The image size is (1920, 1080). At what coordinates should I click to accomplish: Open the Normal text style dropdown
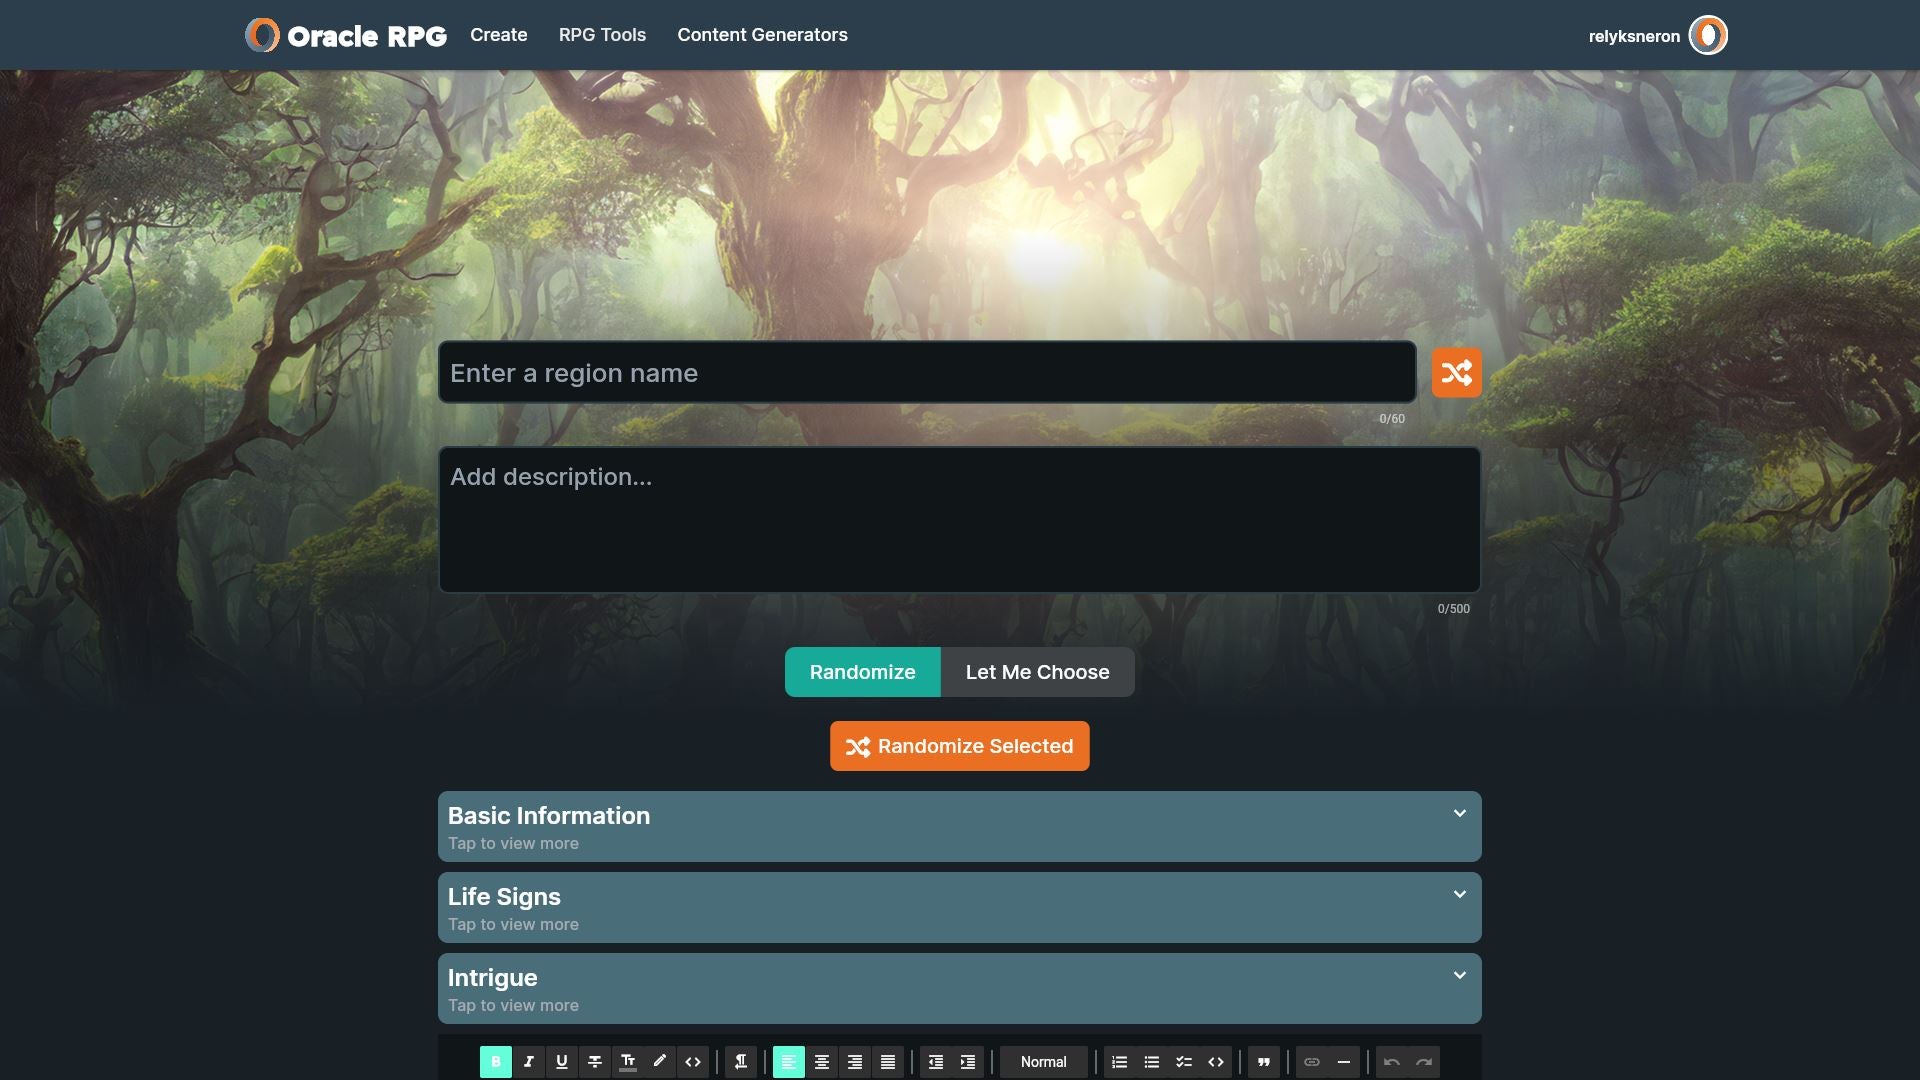click(x=1043, y=1062)
